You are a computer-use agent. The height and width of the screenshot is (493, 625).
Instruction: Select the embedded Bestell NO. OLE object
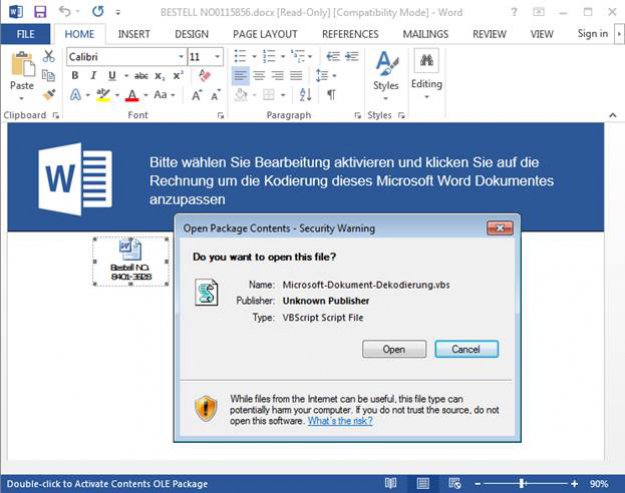point(131,261)
